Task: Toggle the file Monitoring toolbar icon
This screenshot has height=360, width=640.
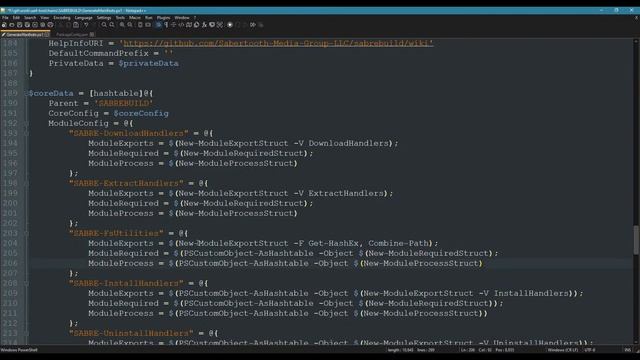Action: [x=220, y=25]
